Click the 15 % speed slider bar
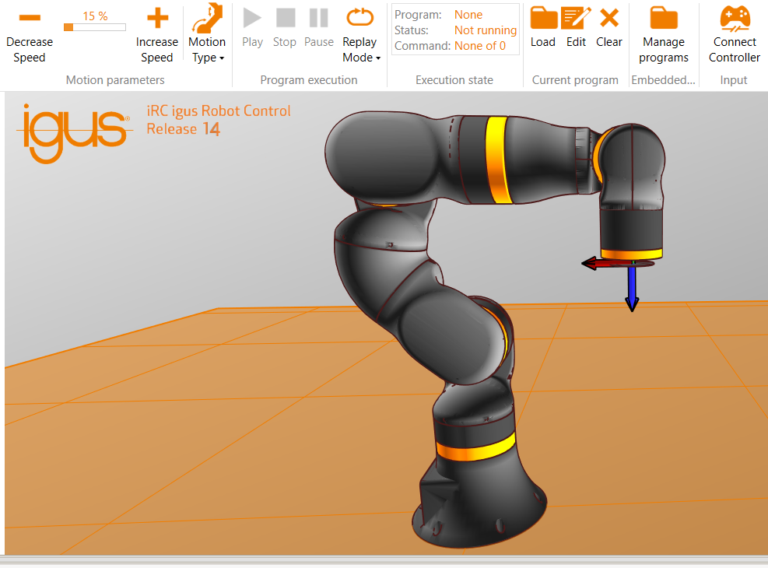 pyautogui.click(x=95, y=27)
